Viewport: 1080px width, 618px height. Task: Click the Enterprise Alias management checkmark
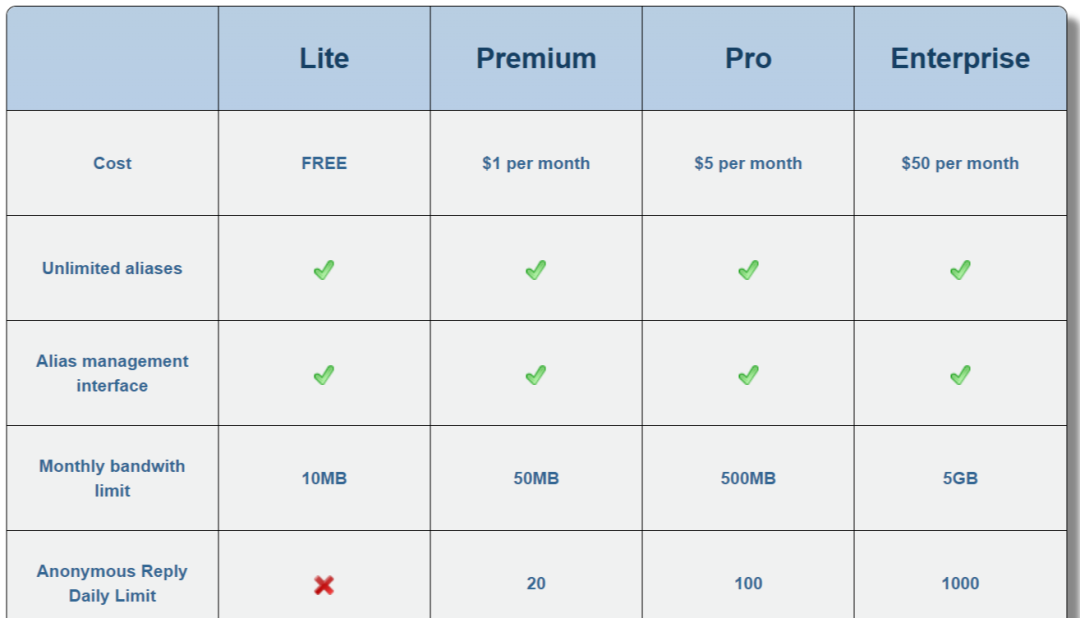[960, 374]
